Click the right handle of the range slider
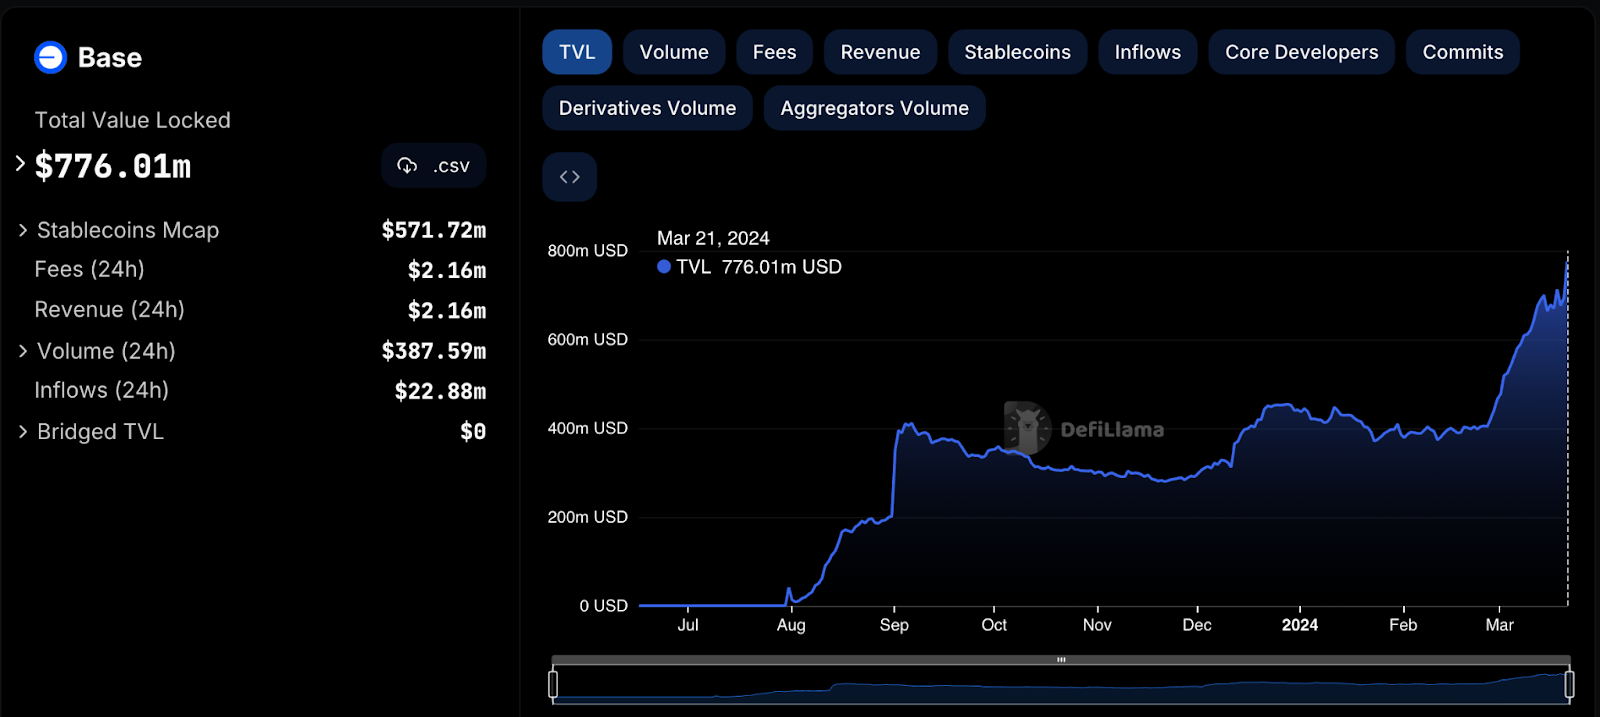The image size is (1600, 717). pyautogui.click(x=1569, y=684)
